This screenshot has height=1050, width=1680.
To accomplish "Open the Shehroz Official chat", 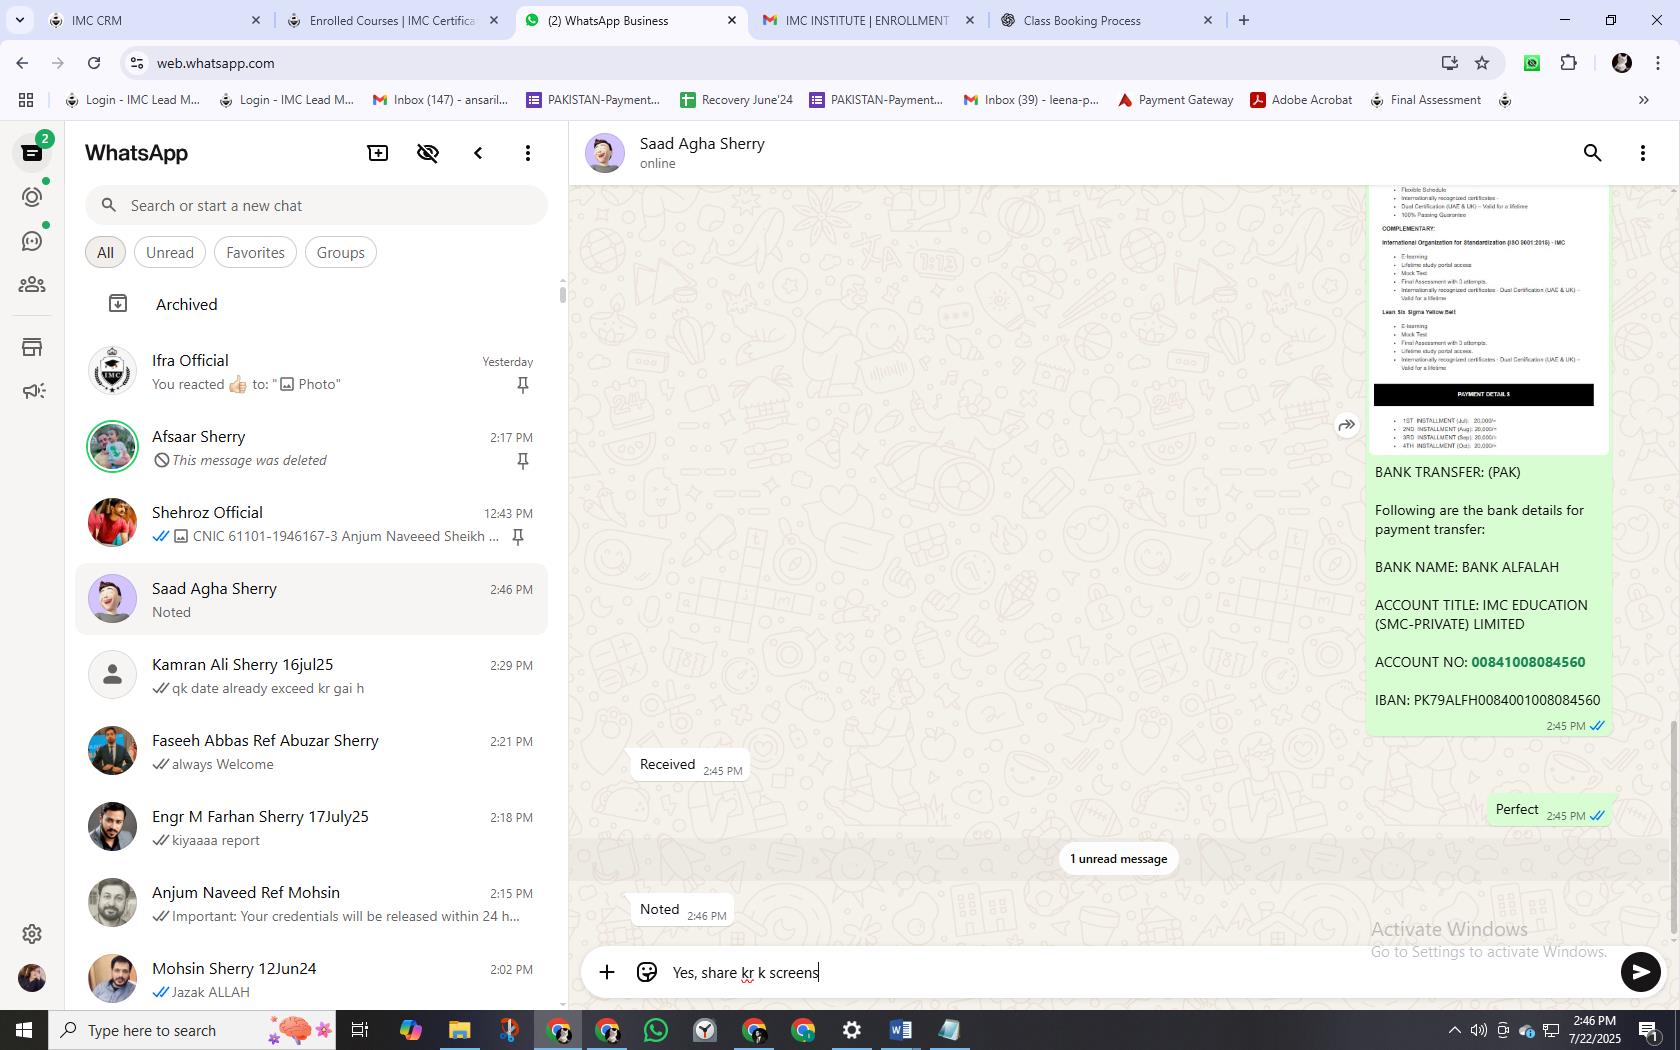I will tap(312, 523).
